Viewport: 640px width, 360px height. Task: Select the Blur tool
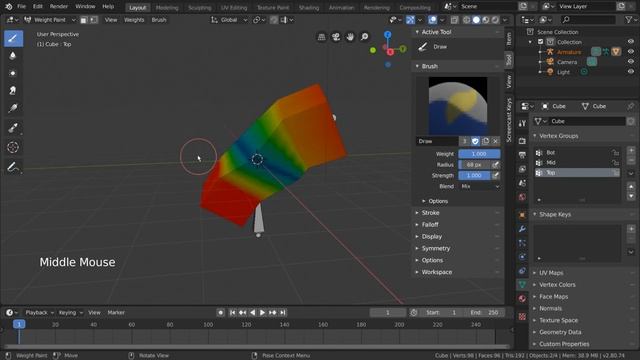tap(13, 56)
